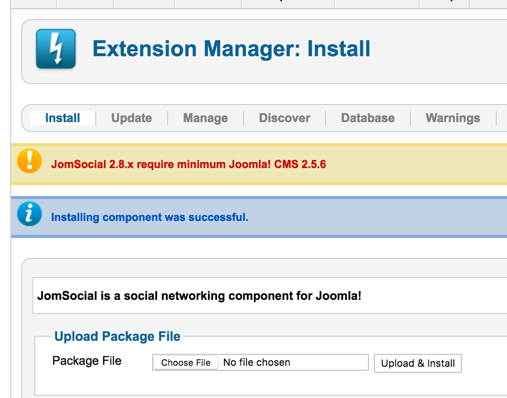Click the JomSocial 2.8.x requirement warning text

[188, 164]
